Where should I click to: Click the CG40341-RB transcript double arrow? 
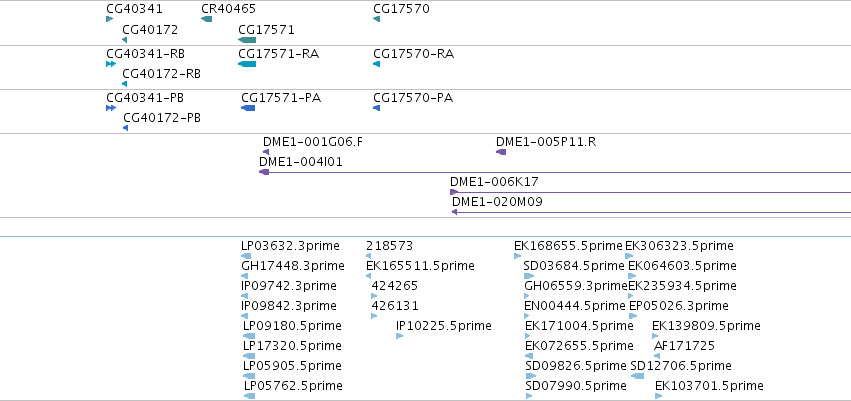(111, 64)
